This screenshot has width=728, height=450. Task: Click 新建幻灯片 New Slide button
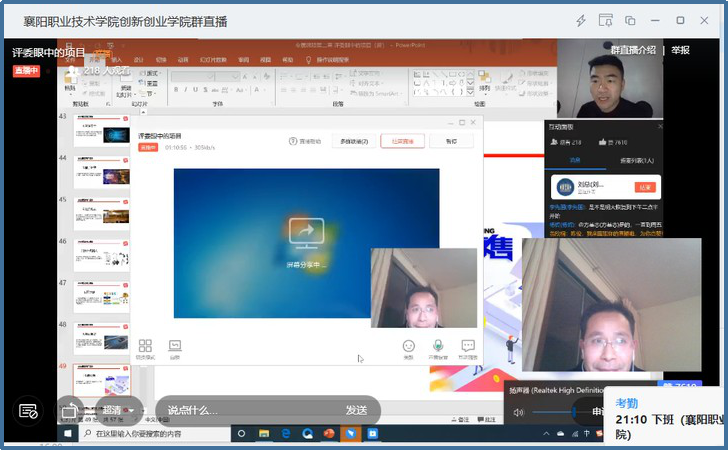click(126, 84)
